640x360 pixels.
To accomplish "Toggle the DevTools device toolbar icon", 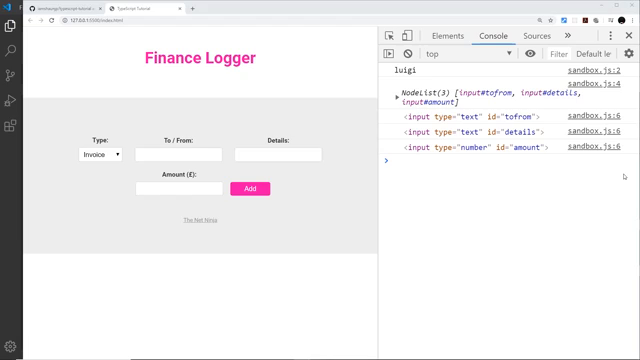I will [407, 36].
